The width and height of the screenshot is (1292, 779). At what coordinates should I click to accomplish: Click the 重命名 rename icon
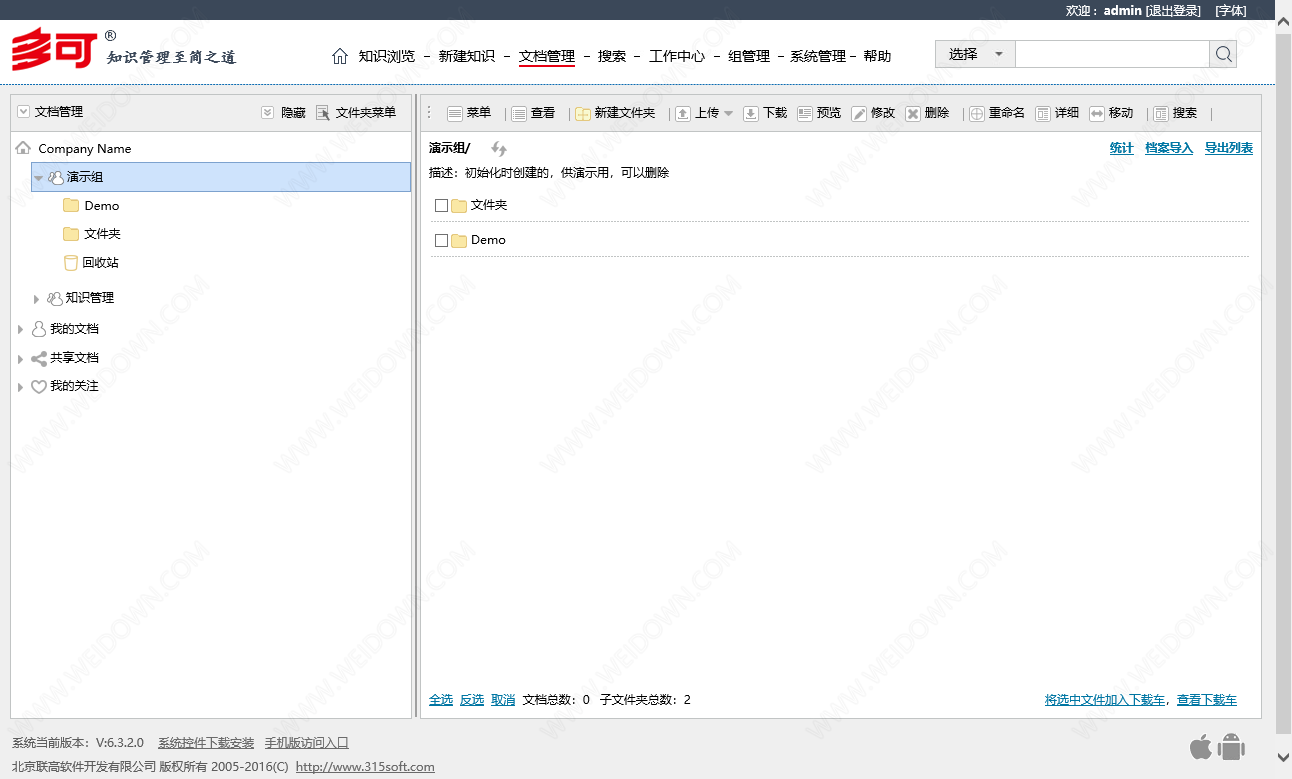977,114
